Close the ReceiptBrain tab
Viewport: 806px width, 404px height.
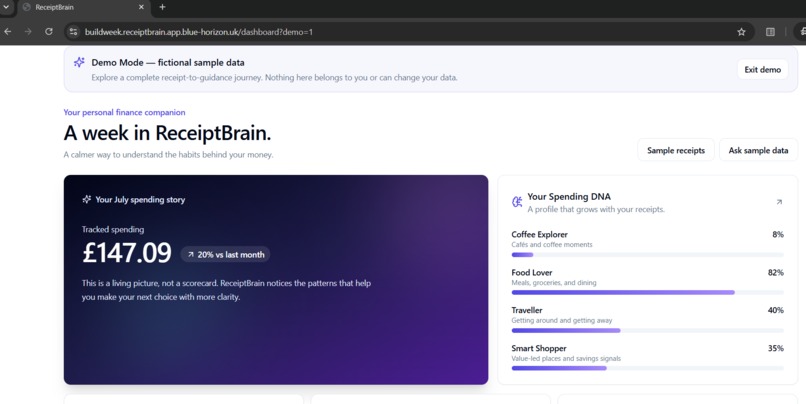141,7
